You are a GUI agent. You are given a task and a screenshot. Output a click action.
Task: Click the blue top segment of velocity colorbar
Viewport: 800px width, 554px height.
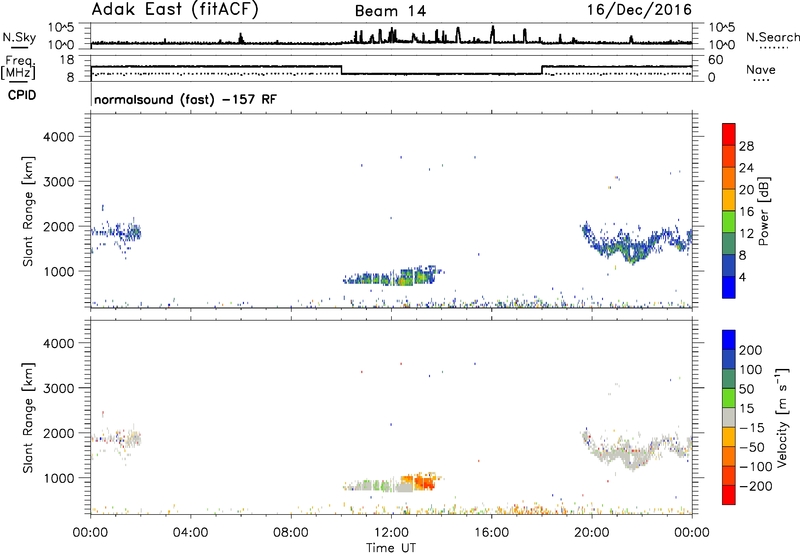click(x=729, y=340)
